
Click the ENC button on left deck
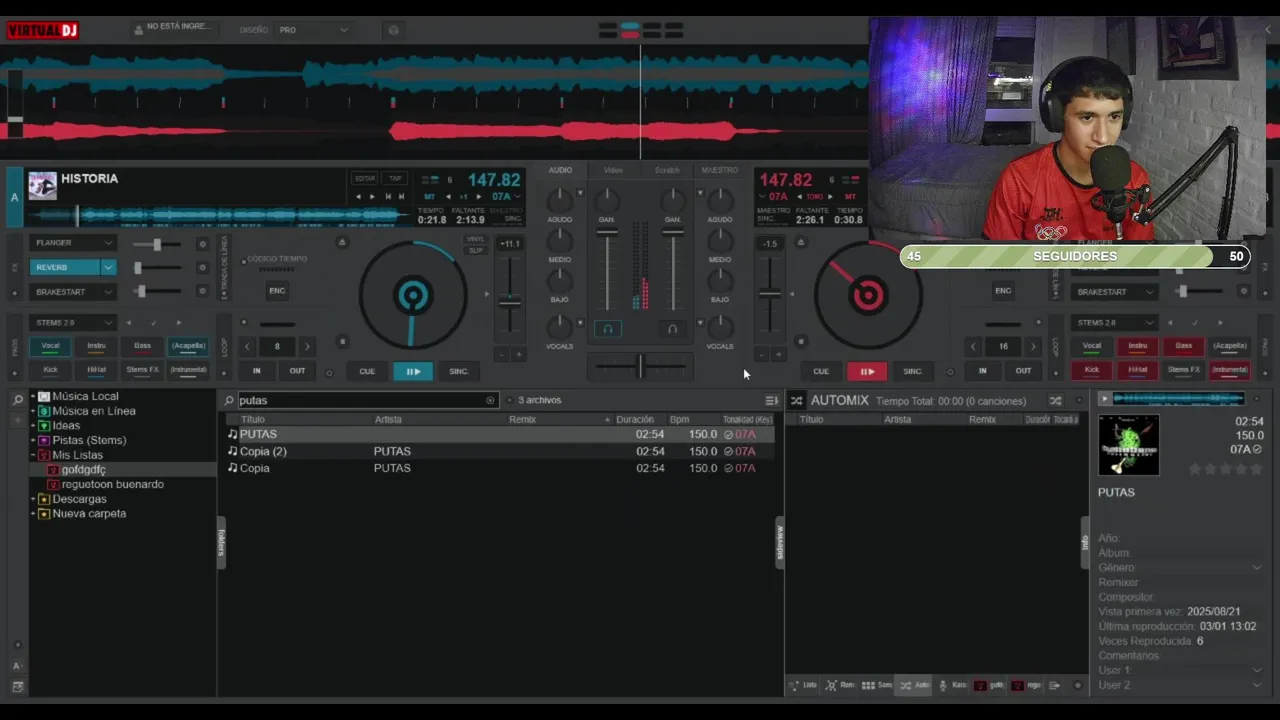point(277,291)
